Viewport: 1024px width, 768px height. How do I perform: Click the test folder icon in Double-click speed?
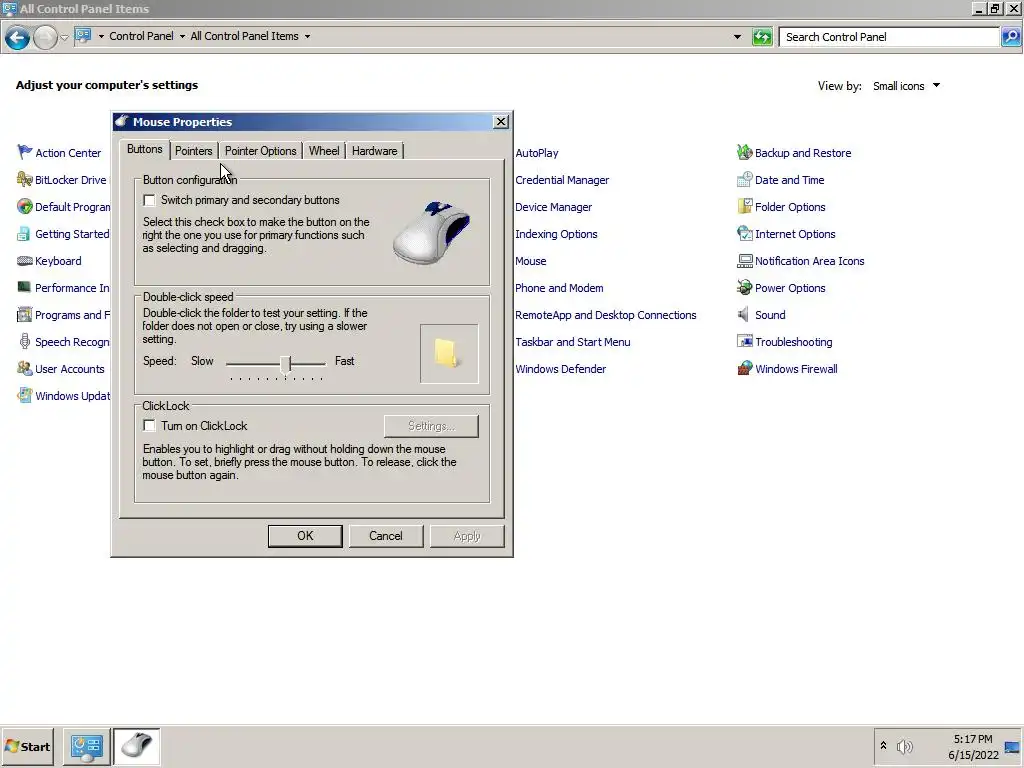pos(449,353)
